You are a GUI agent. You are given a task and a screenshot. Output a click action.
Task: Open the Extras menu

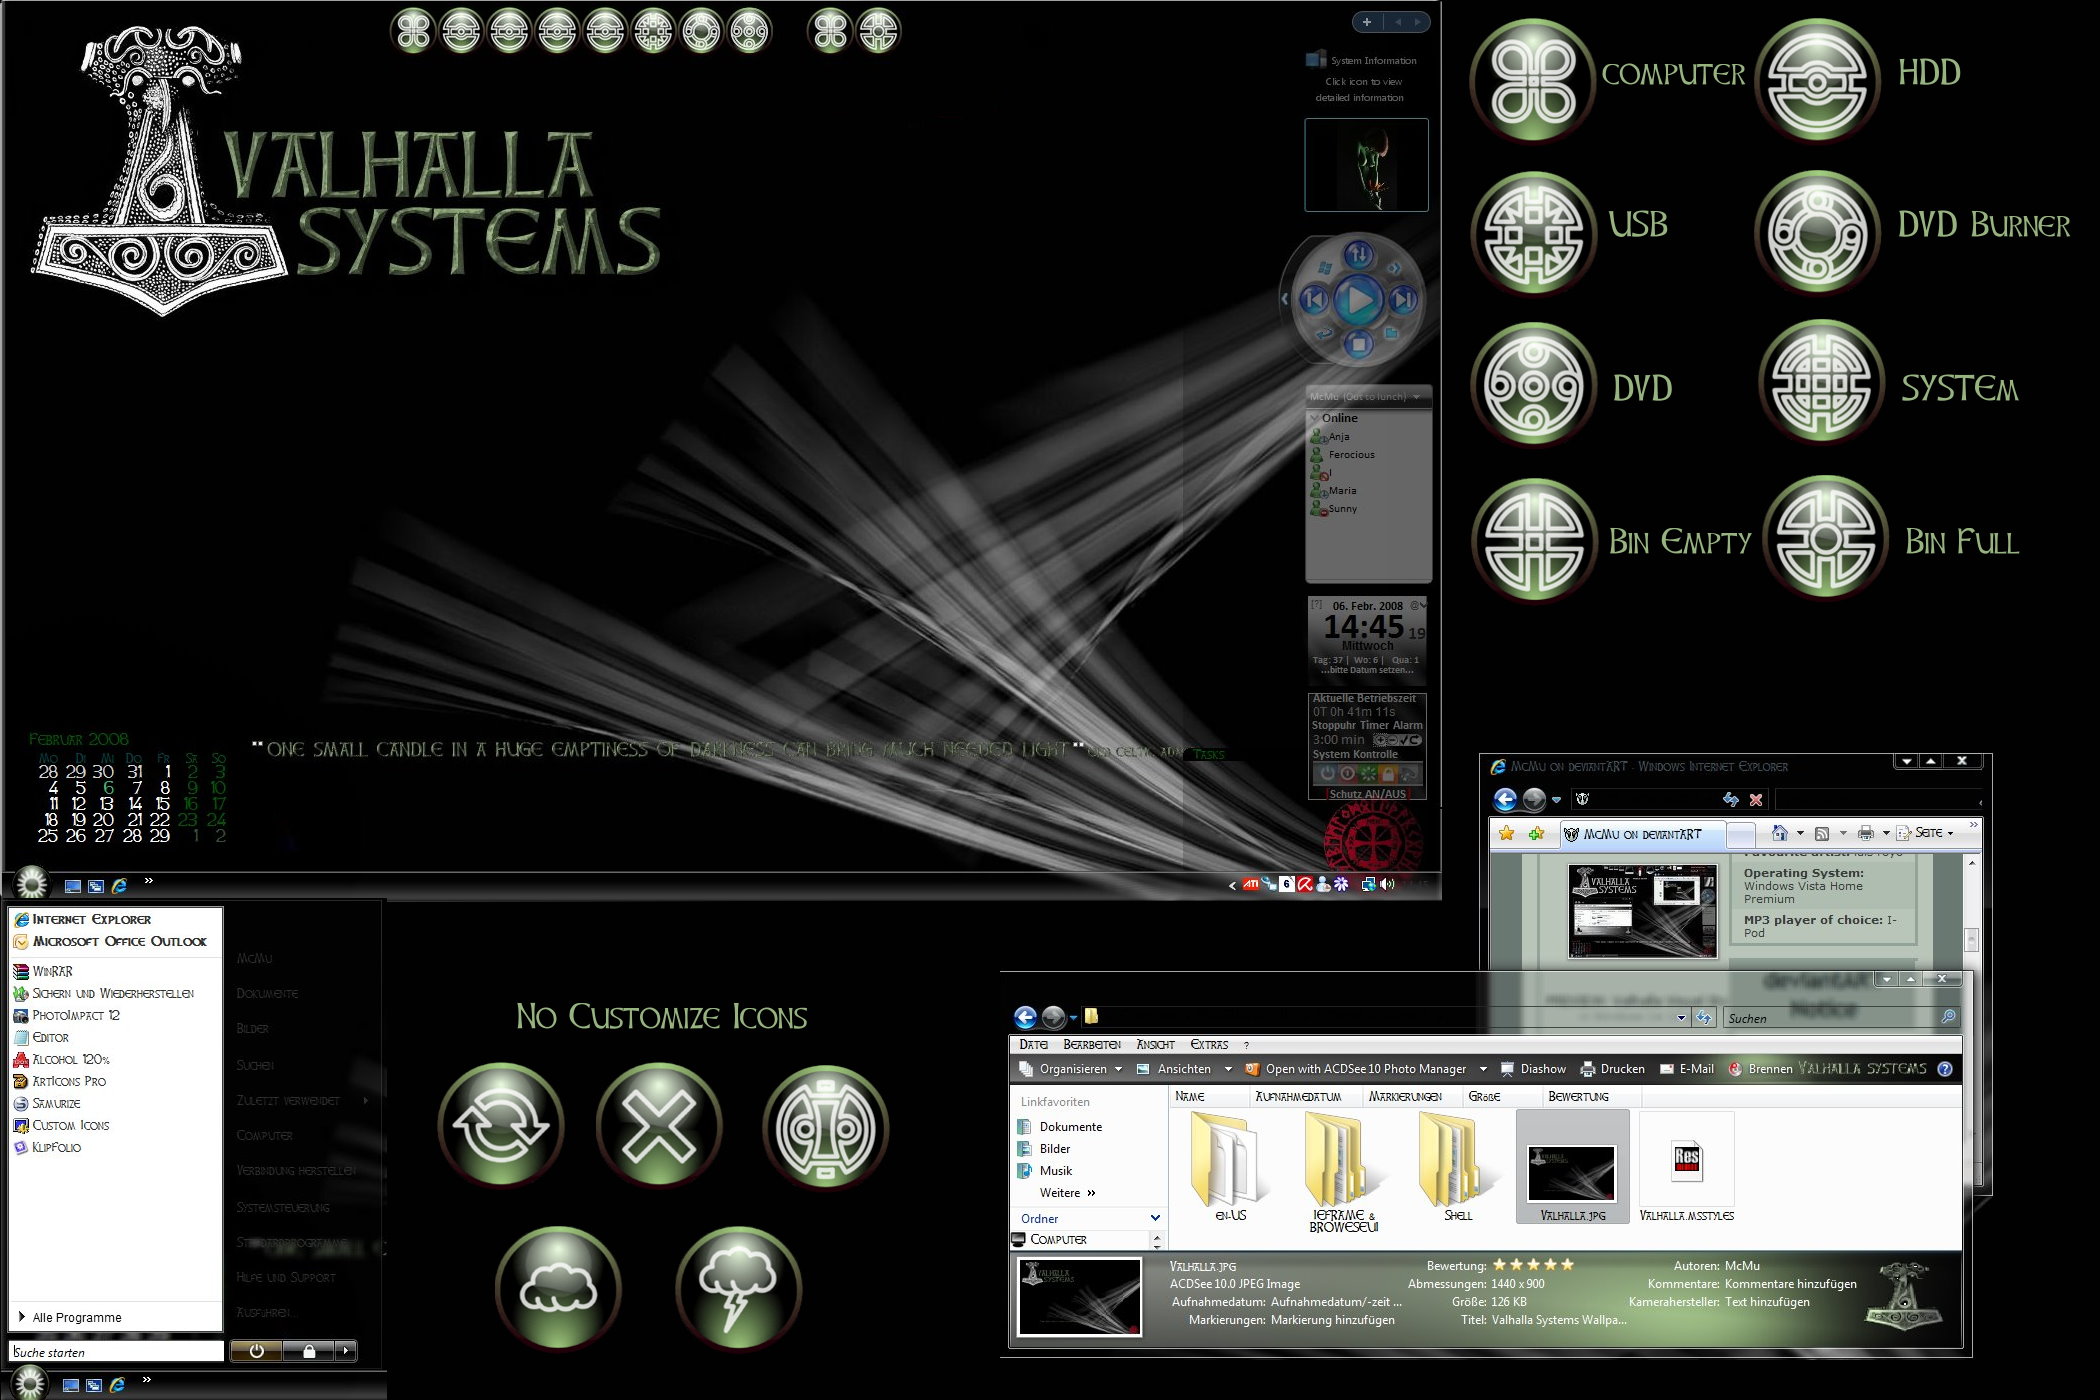point(1209,1044)
